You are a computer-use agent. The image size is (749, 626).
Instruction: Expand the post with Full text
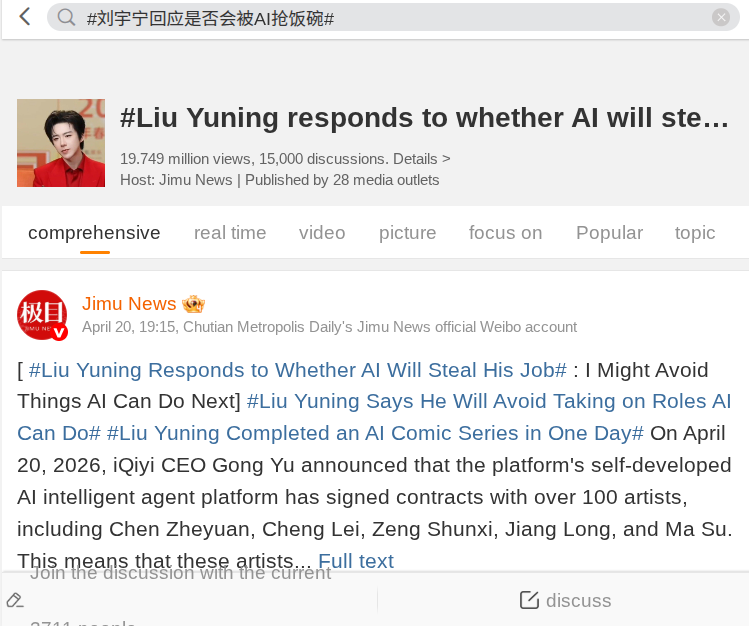(x=356, y=561)
